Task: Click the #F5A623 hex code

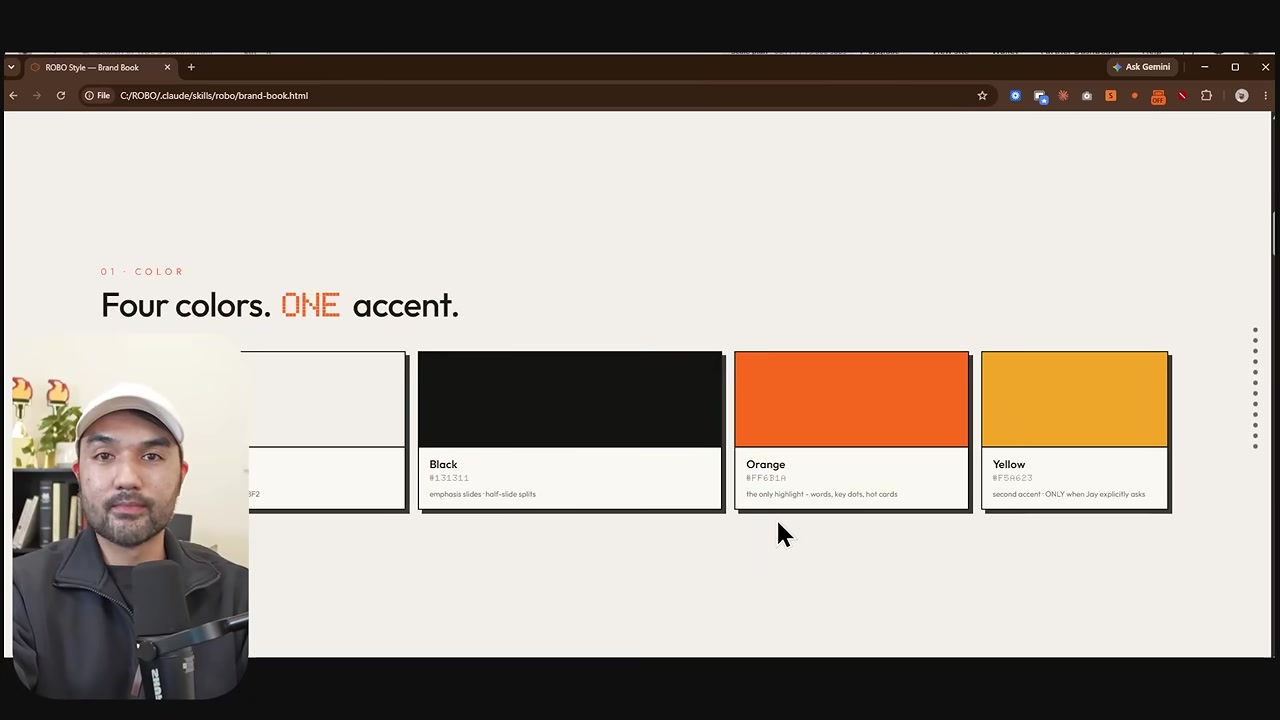Action: [1012, 478]
